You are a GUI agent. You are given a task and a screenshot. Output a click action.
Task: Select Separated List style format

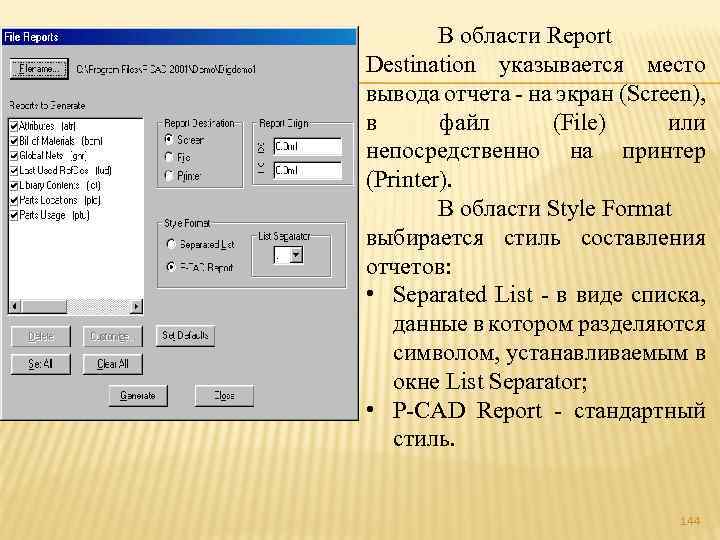coord(171,244)
